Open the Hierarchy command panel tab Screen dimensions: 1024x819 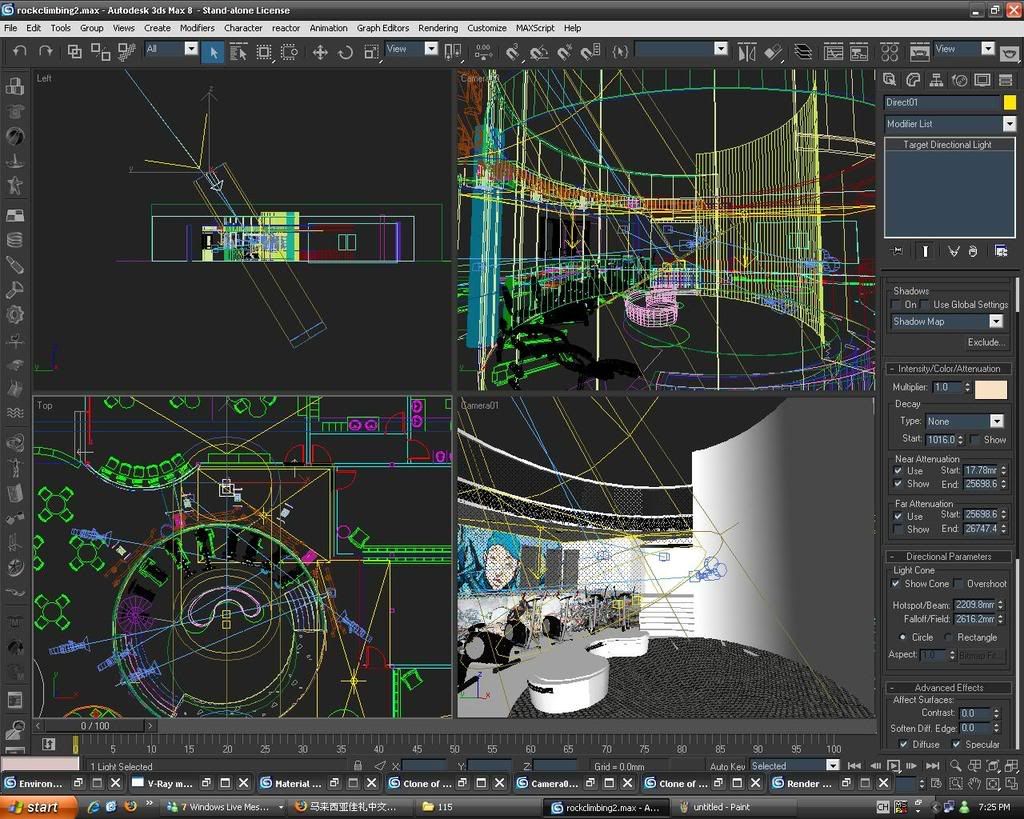click(x=937, y=80)
